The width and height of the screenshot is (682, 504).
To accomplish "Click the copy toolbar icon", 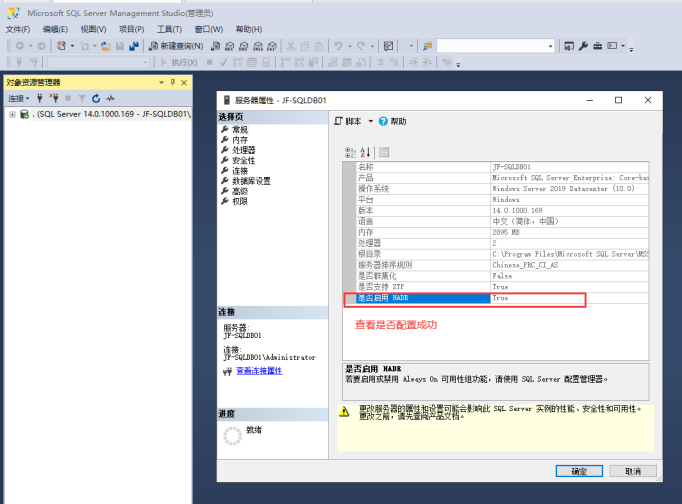I will pyautogui.click(x=305, y=46).
